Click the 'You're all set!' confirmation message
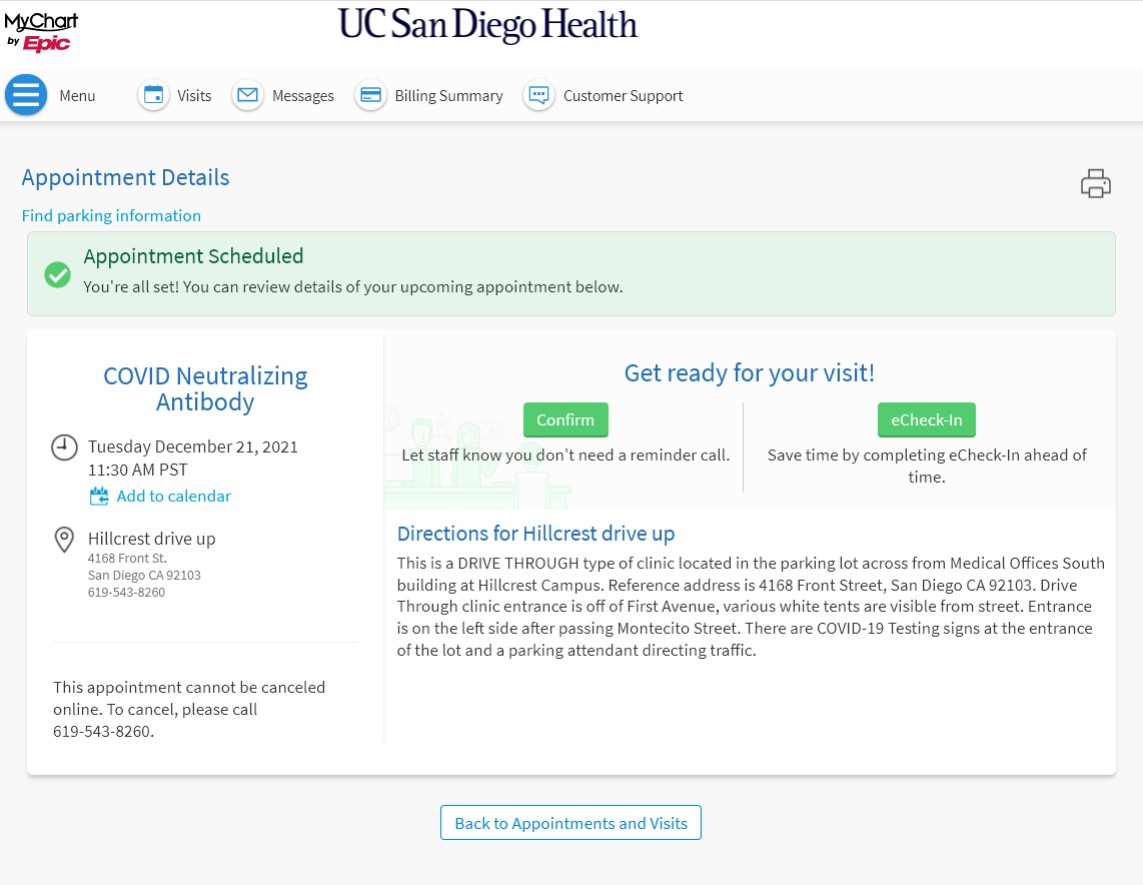This screenshot has height=885, width=1143. (353, 286)
